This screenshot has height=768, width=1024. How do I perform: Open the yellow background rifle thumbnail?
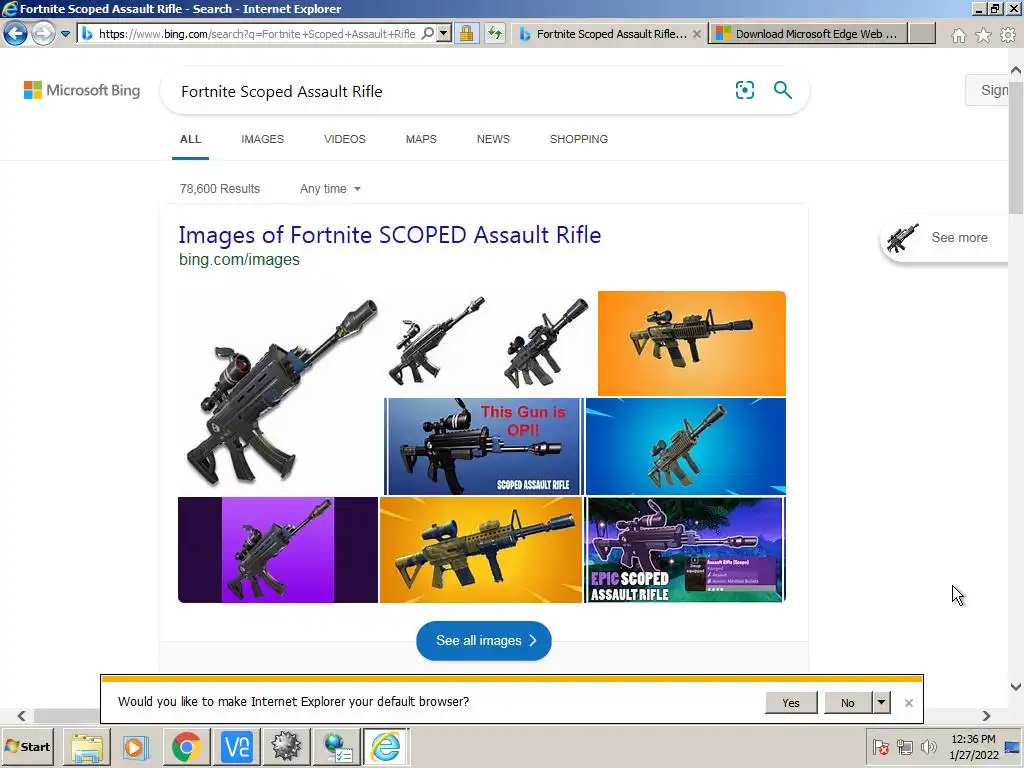pos(481,550)
